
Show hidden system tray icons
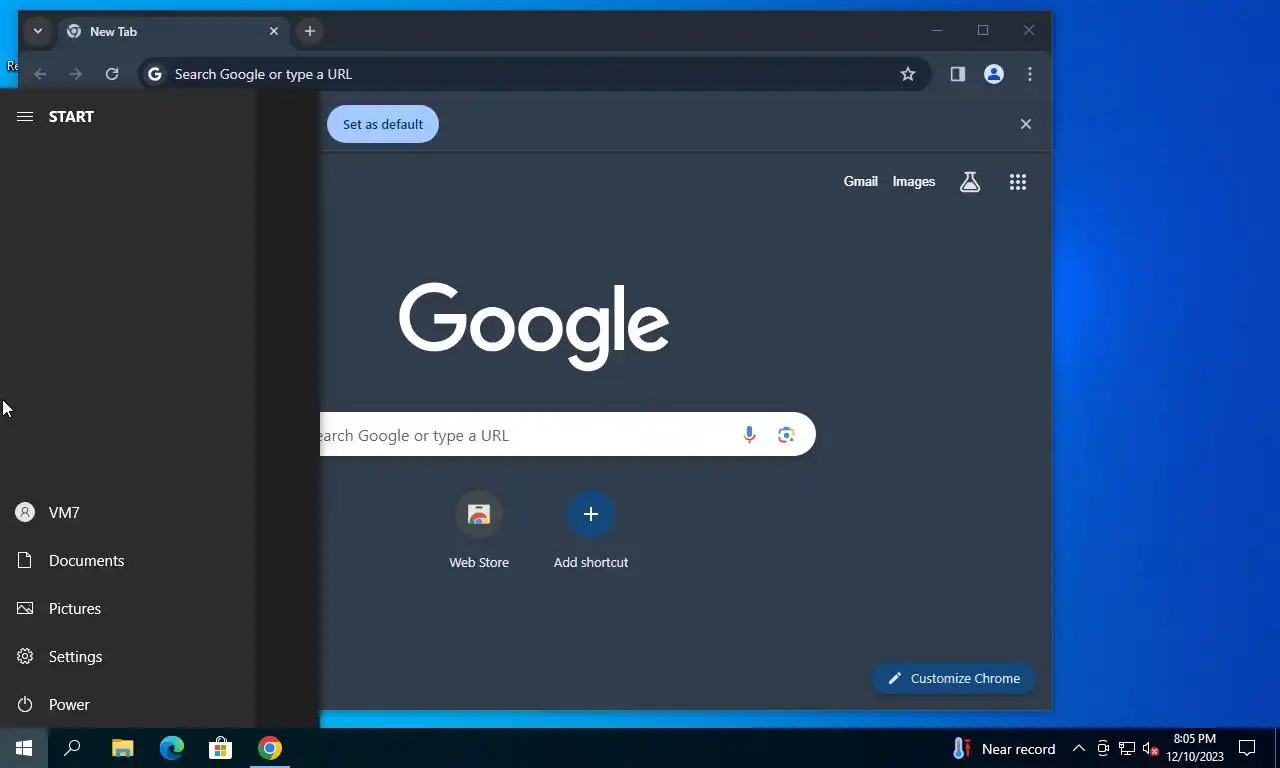click(1079, 749)
